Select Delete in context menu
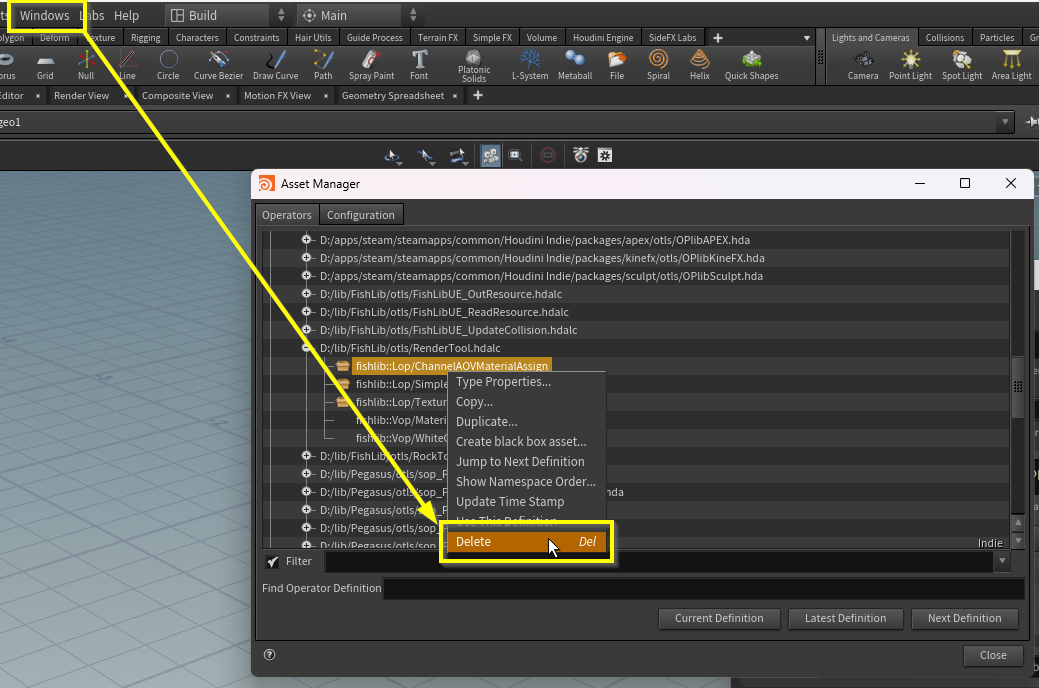Screen dimensions: 1039x688 tap(527, 542)
